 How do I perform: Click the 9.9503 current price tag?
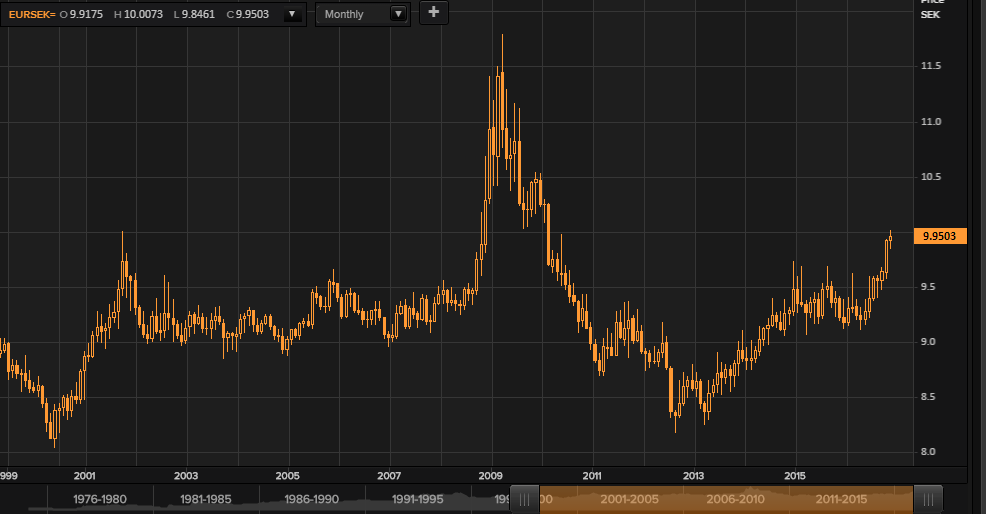(939, 236)
